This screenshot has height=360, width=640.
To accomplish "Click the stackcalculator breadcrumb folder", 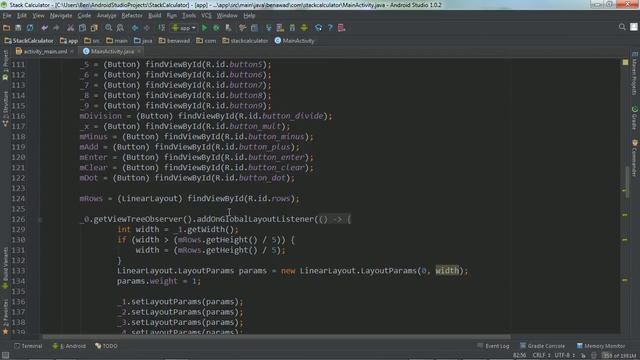I will [245, 40].
